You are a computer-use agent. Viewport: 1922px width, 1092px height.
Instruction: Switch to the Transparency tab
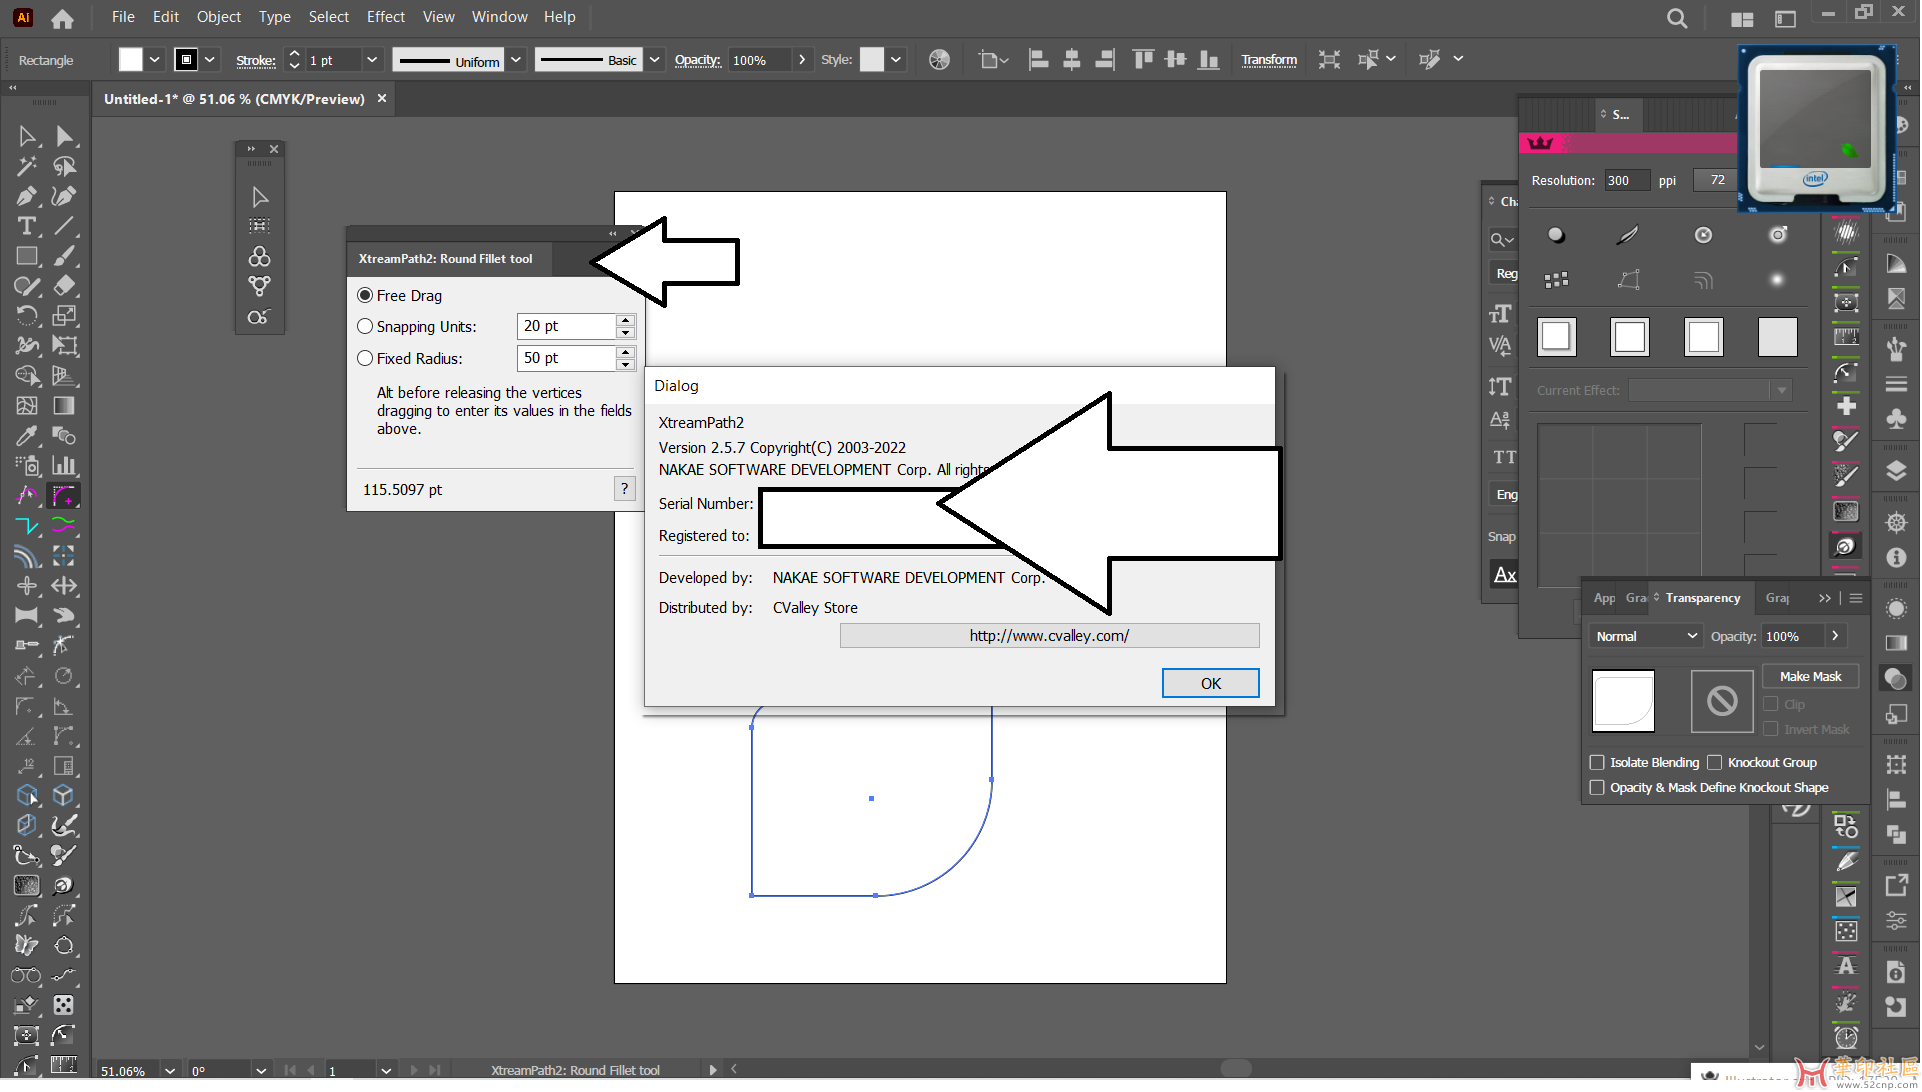(x=1702, y=598)
